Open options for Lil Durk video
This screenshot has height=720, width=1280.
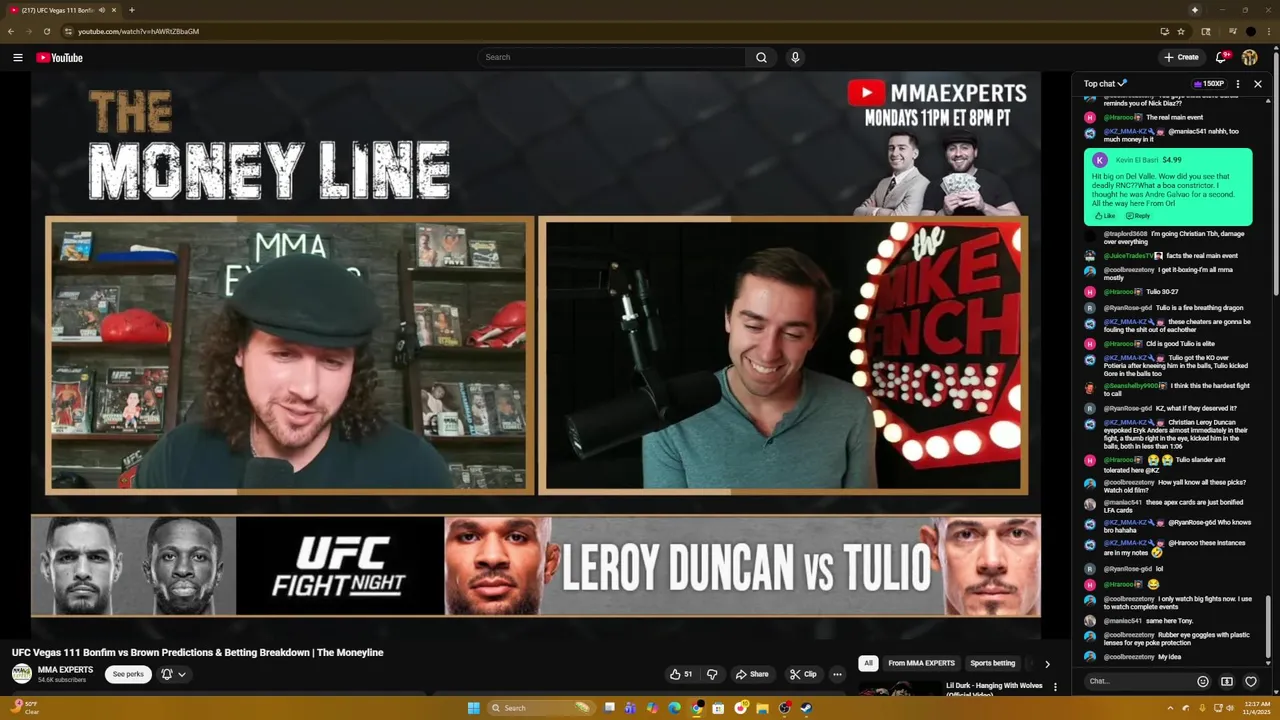[1055, 687]
